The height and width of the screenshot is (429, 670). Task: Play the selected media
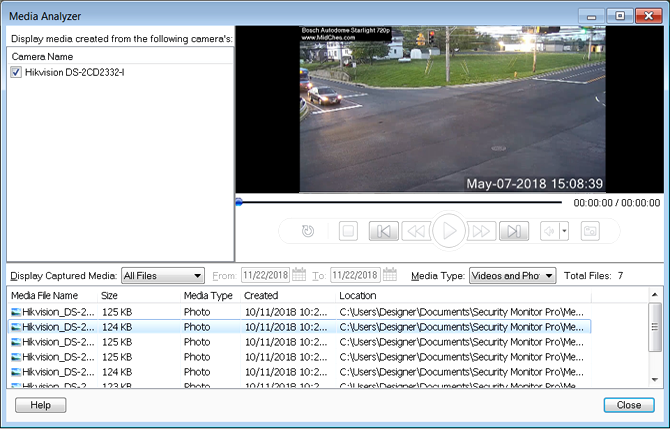pos(449,231)
